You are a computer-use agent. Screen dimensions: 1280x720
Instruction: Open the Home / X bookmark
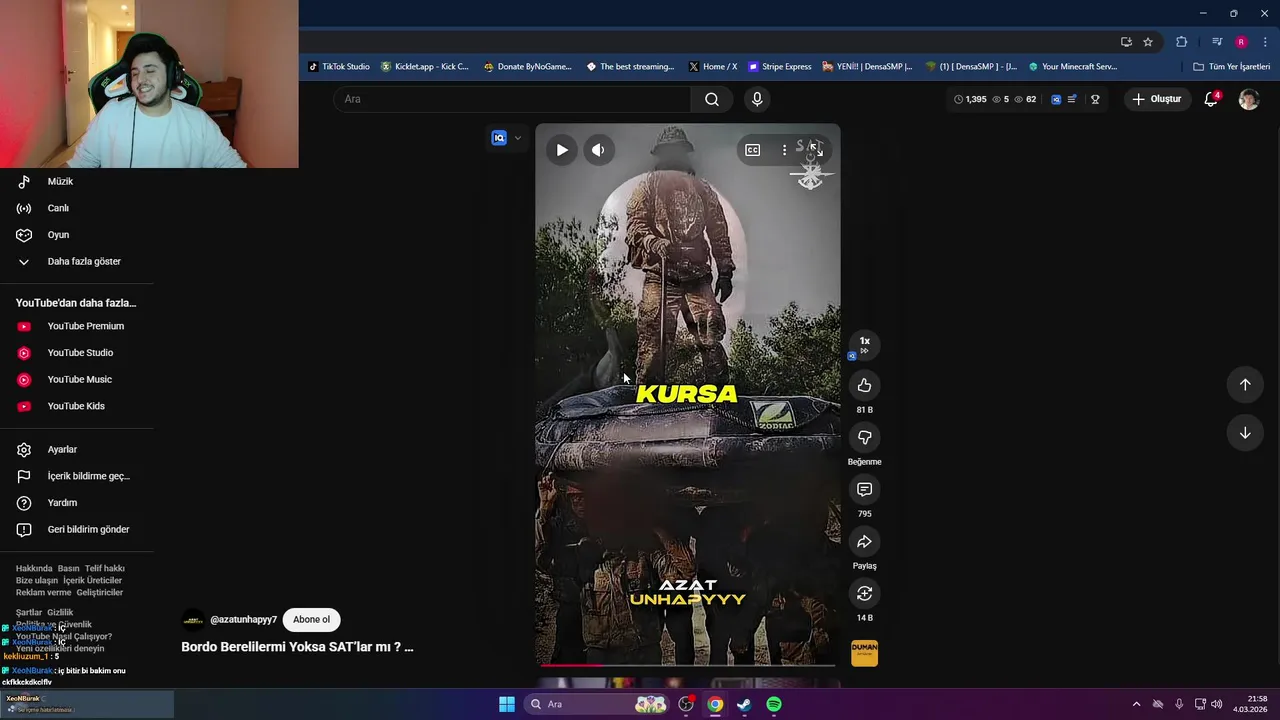tap(713, 67)
